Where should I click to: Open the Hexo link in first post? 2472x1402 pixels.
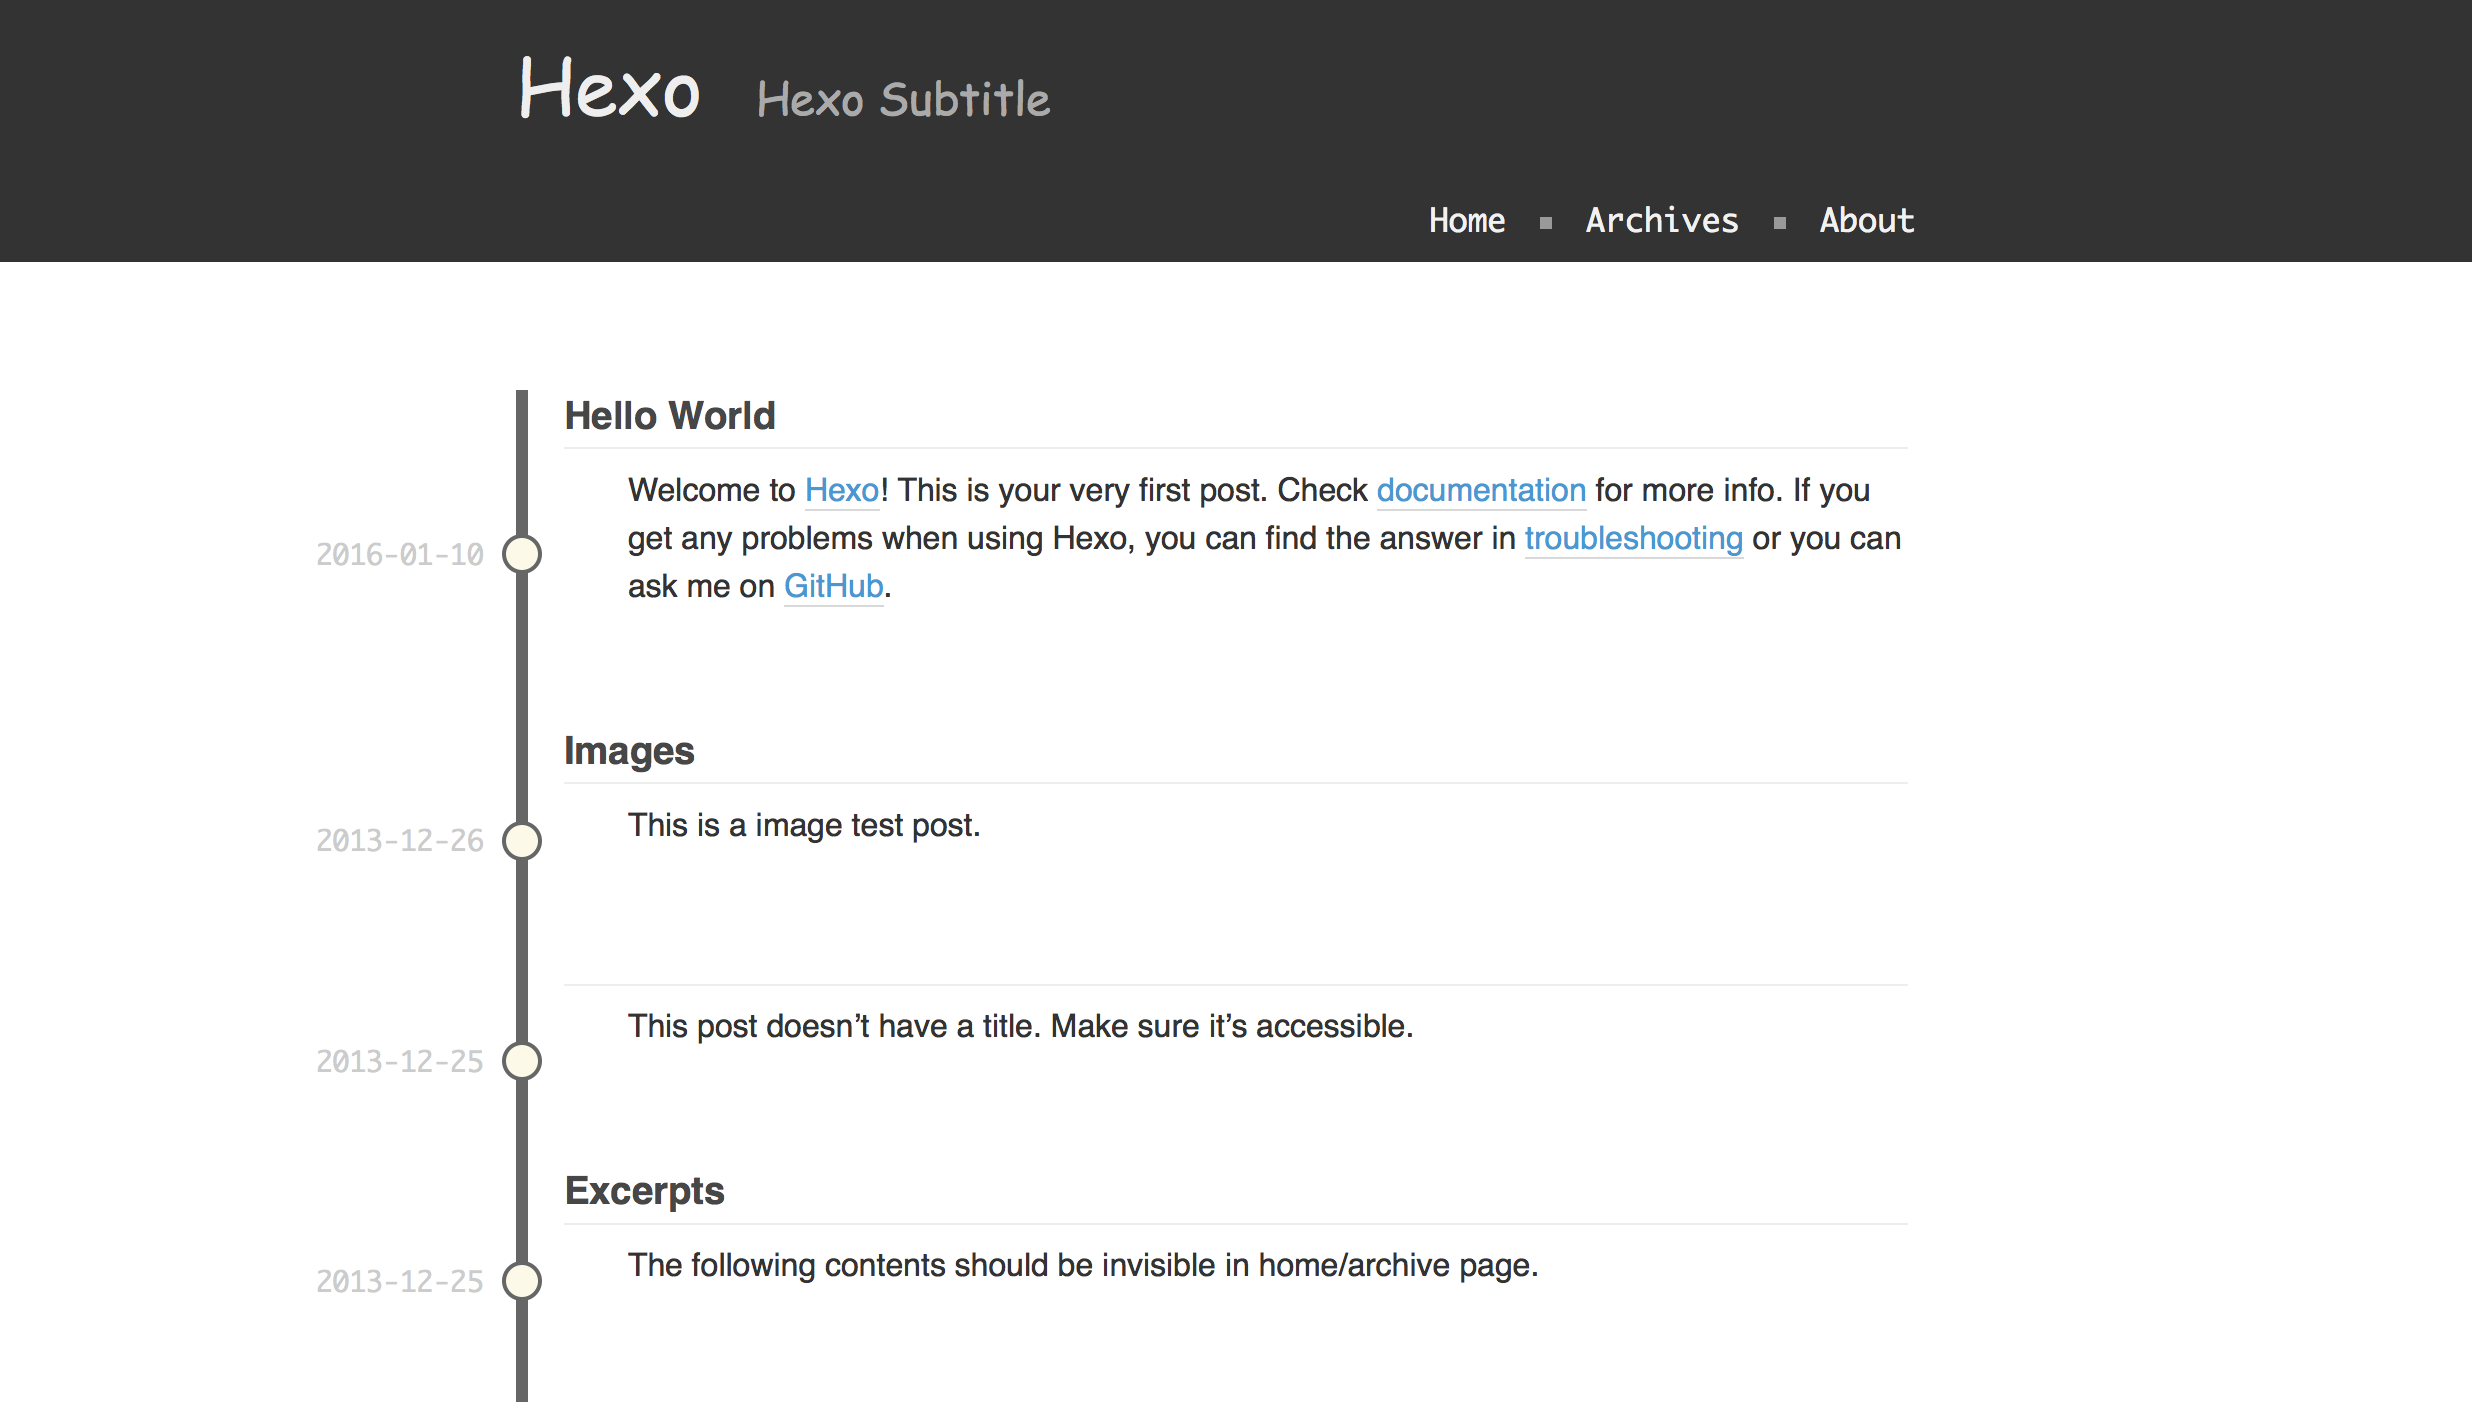[x=841, y=490]
